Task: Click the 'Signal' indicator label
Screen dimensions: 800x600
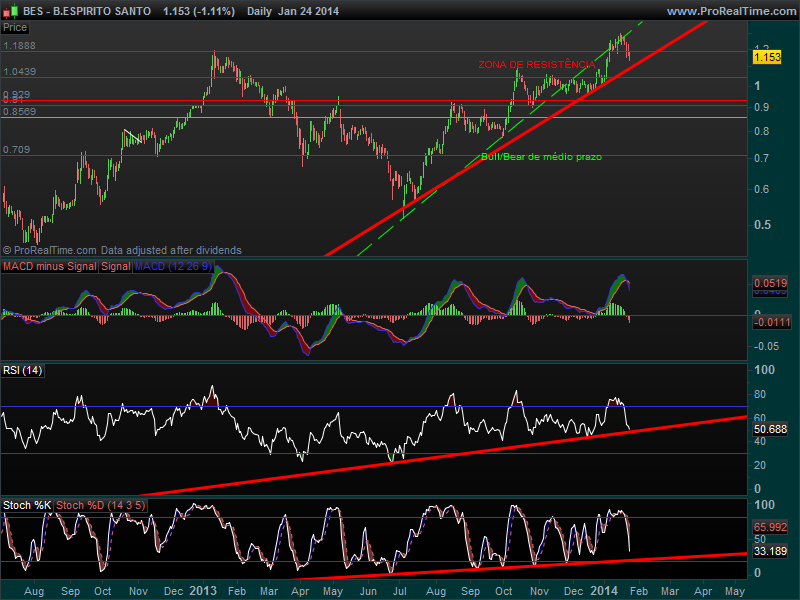Action: coord(116,266)
